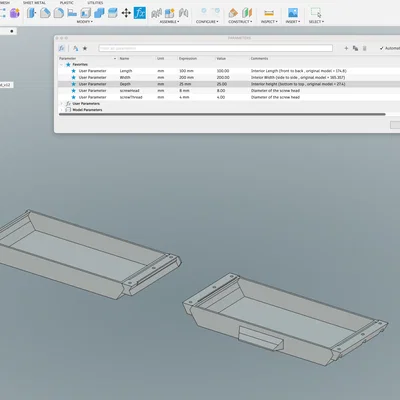
Task: Activate the Select tool icon
Action: point(316,13)
